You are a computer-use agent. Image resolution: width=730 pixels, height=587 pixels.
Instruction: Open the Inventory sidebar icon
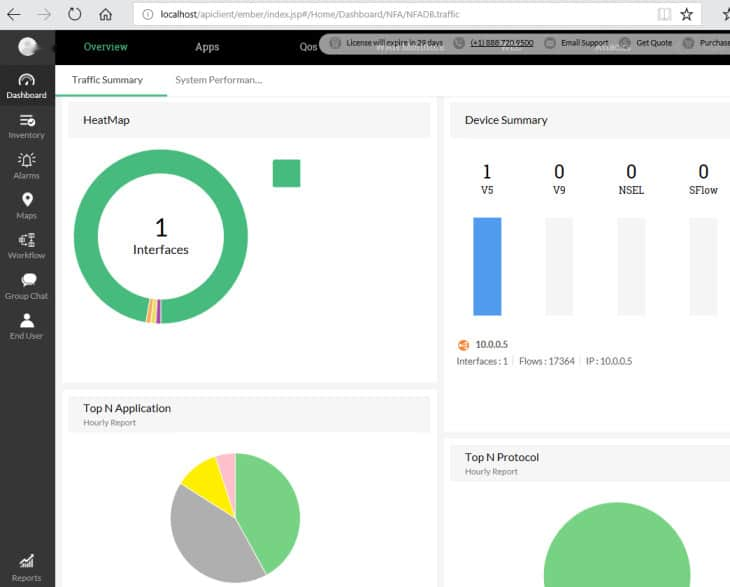tap(27, 120)
